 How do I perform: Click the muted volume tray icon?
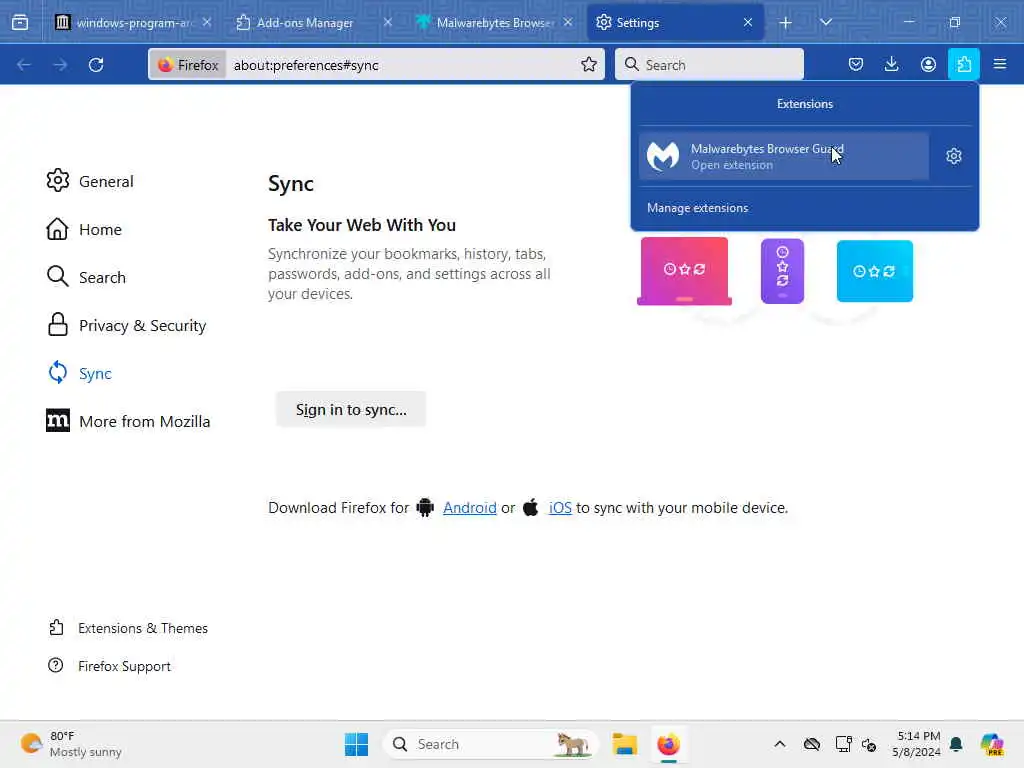869,744
